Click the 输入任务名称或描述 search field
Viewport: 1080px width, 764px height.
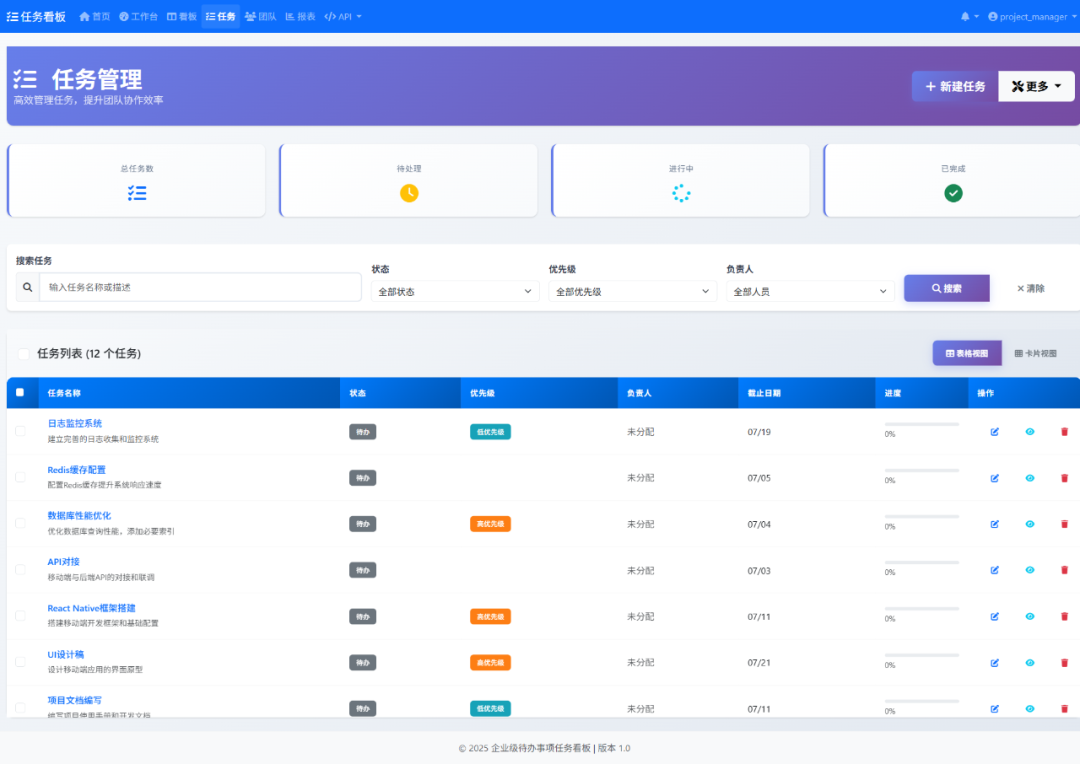[x=200, y=287]
